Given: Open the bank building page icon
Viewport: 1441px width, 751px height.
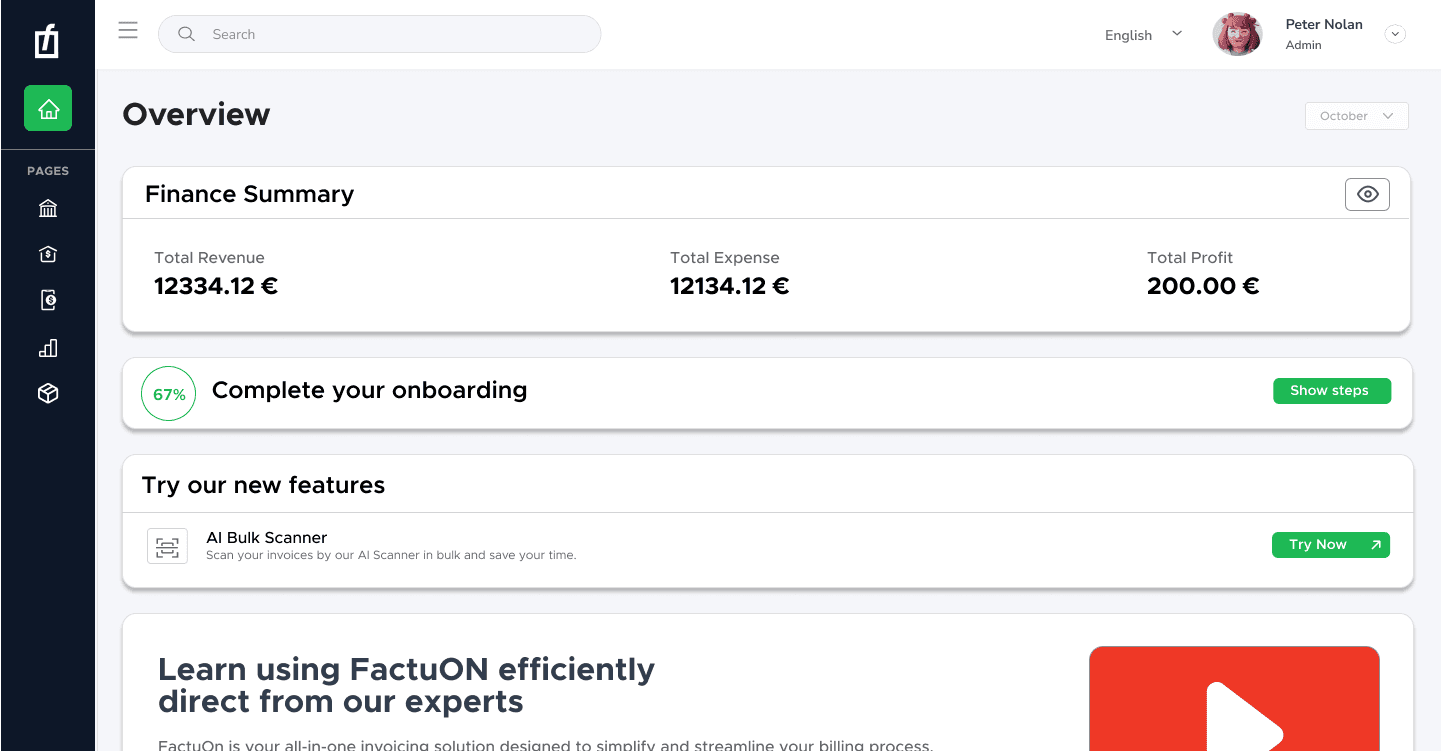Looking at the screenshot, I should pyautogui.click(x=48, y=208).
